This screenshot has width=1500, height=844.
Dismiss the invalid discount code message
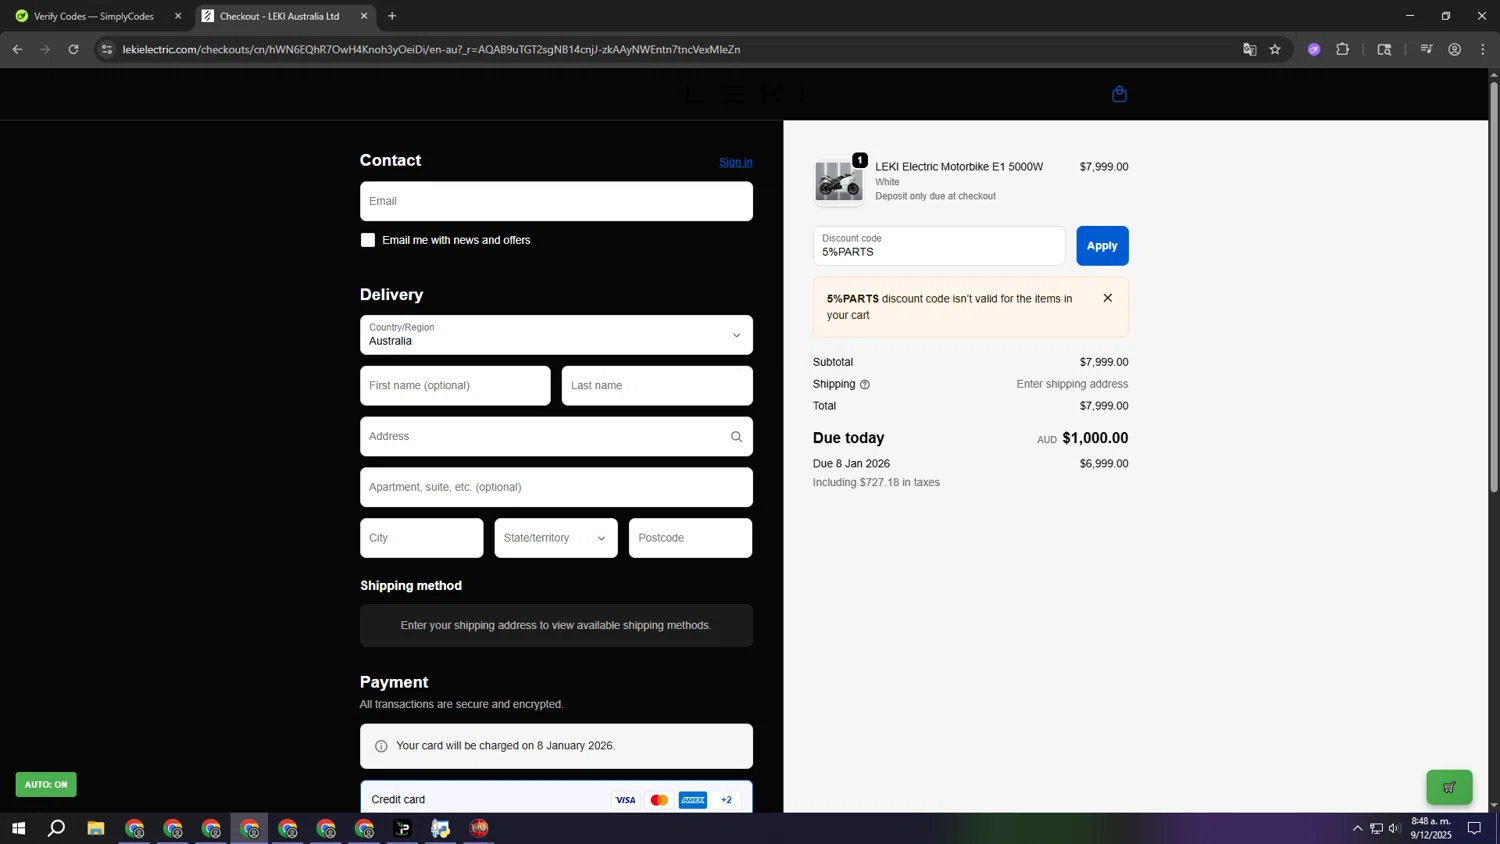(x=1107, y=298)
